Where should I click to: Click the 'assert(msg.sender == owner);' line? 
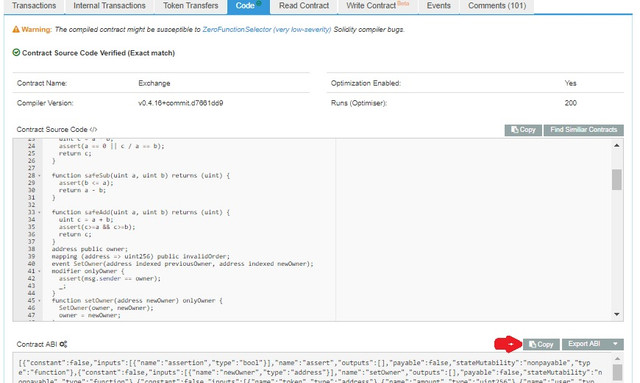coord(110,278)
